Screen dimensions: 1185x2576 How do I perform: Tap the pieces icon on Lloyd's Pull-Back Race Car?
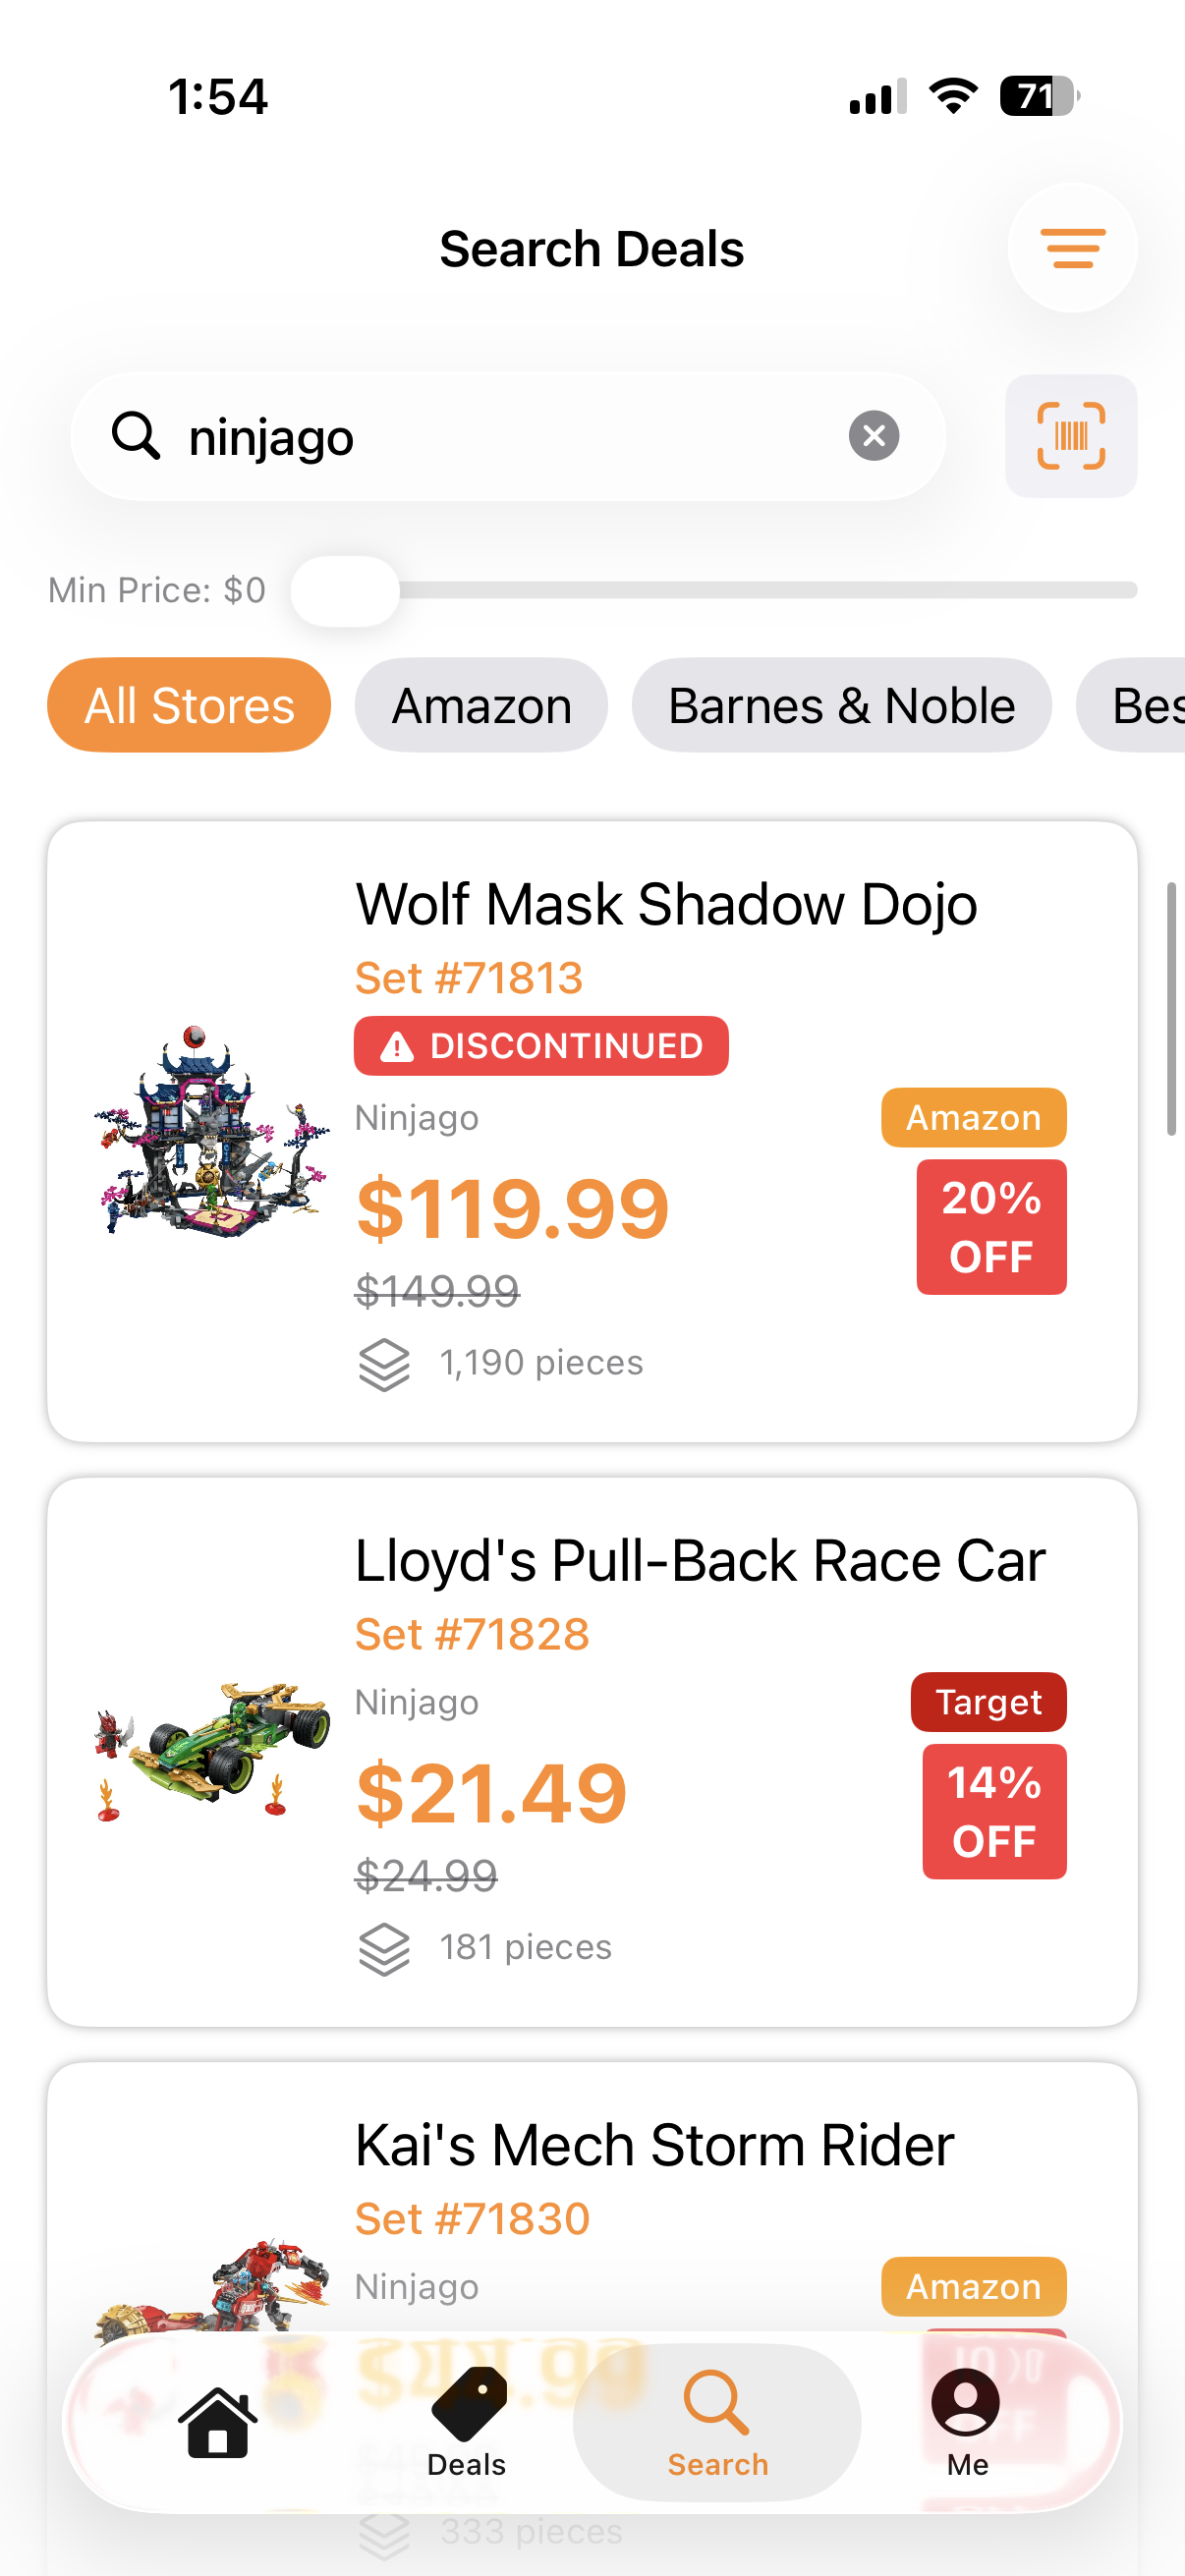click(385, 1946)
